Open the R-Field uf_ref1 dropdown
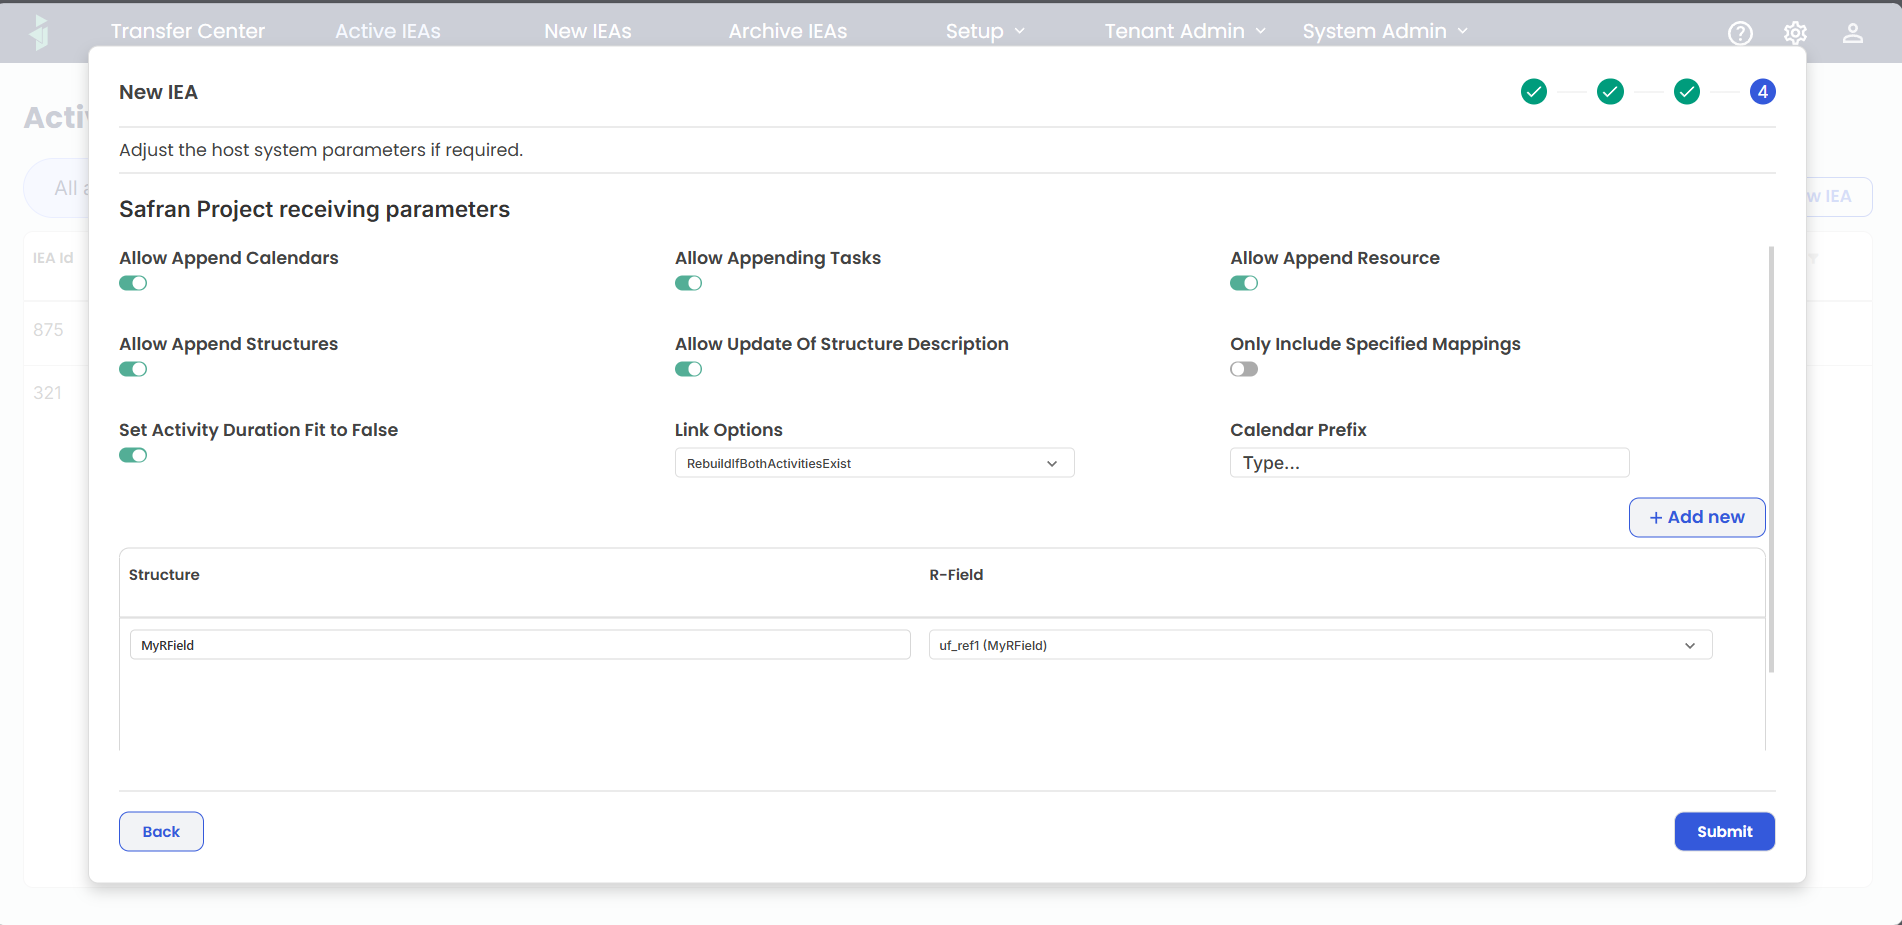The height and width of the screenshot is (925, 1902). pos(1320,645)
